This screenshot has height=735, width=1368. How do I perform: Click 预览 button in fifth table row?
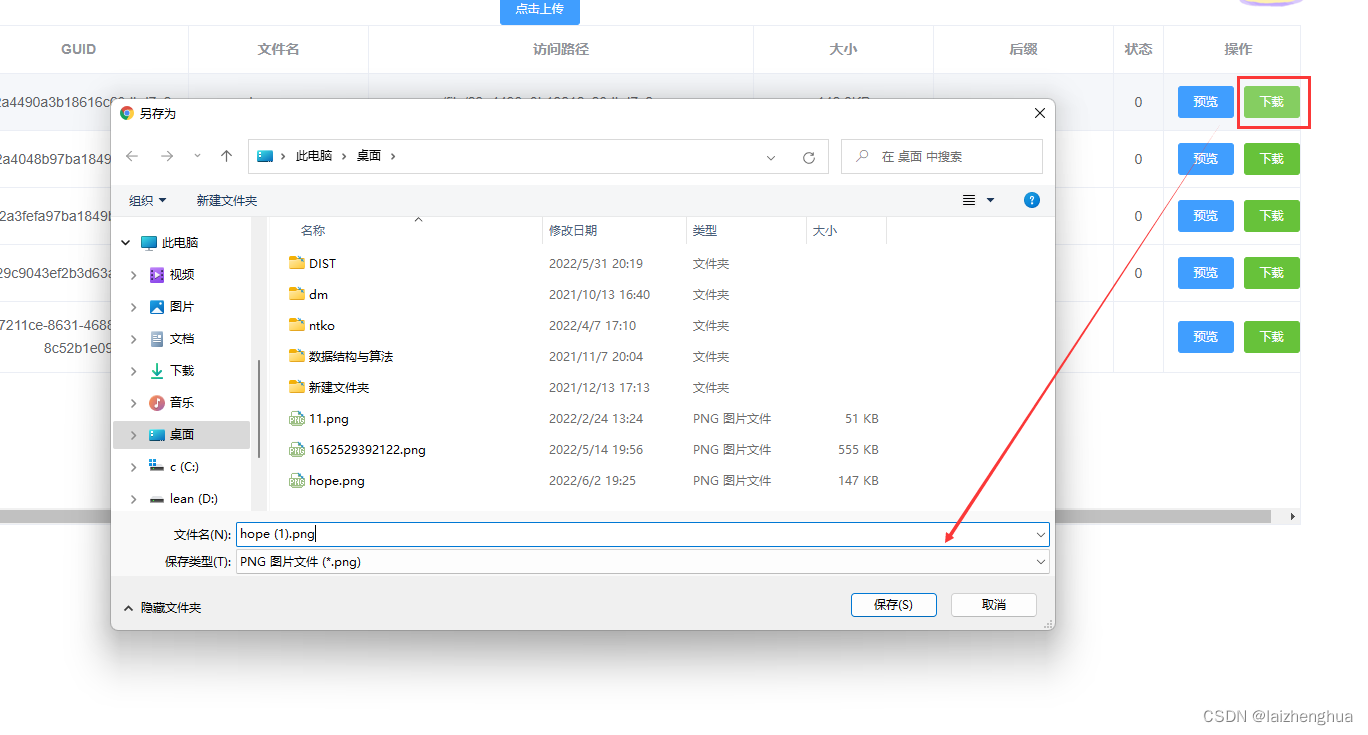(1206, 337)
